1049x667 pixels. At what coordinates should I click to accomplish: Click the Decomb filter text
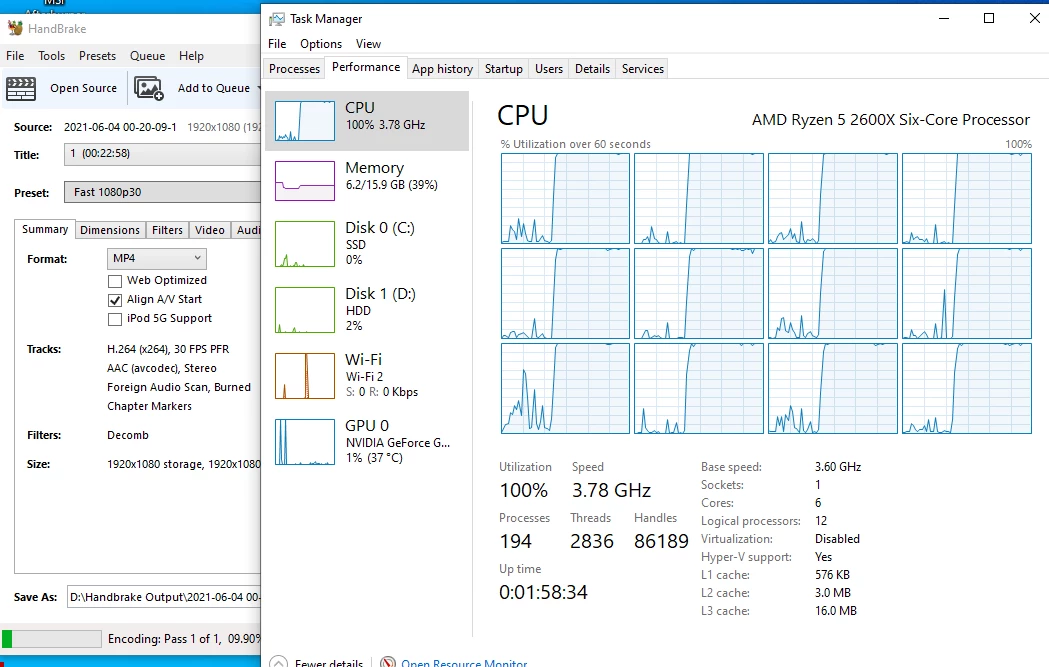[x=128, y=435]
